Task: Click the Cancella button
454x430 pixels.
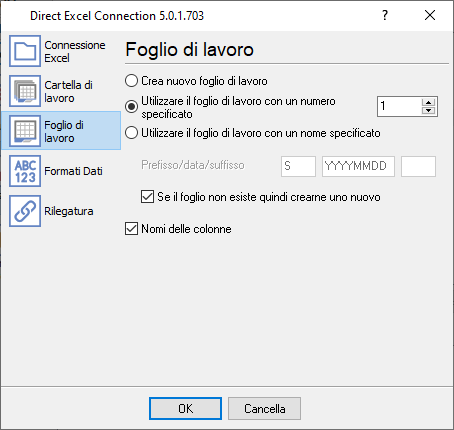Action: tap(264, 408)
